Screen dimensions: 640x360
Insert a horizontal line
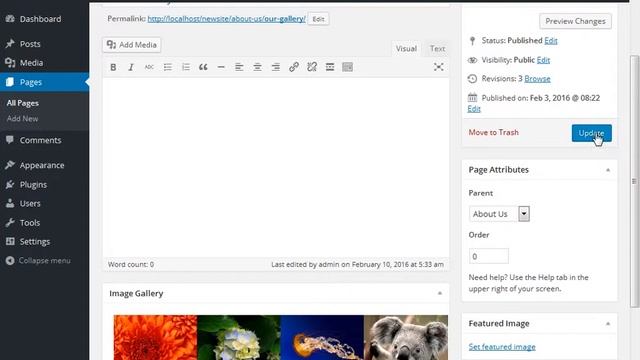pos(221,67)
